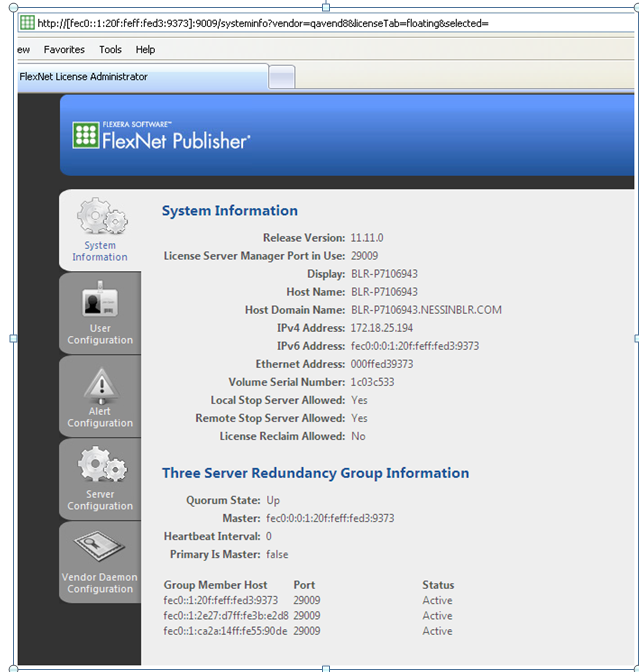
Task: Open a new blank browser tab
Action: (282, 77)
